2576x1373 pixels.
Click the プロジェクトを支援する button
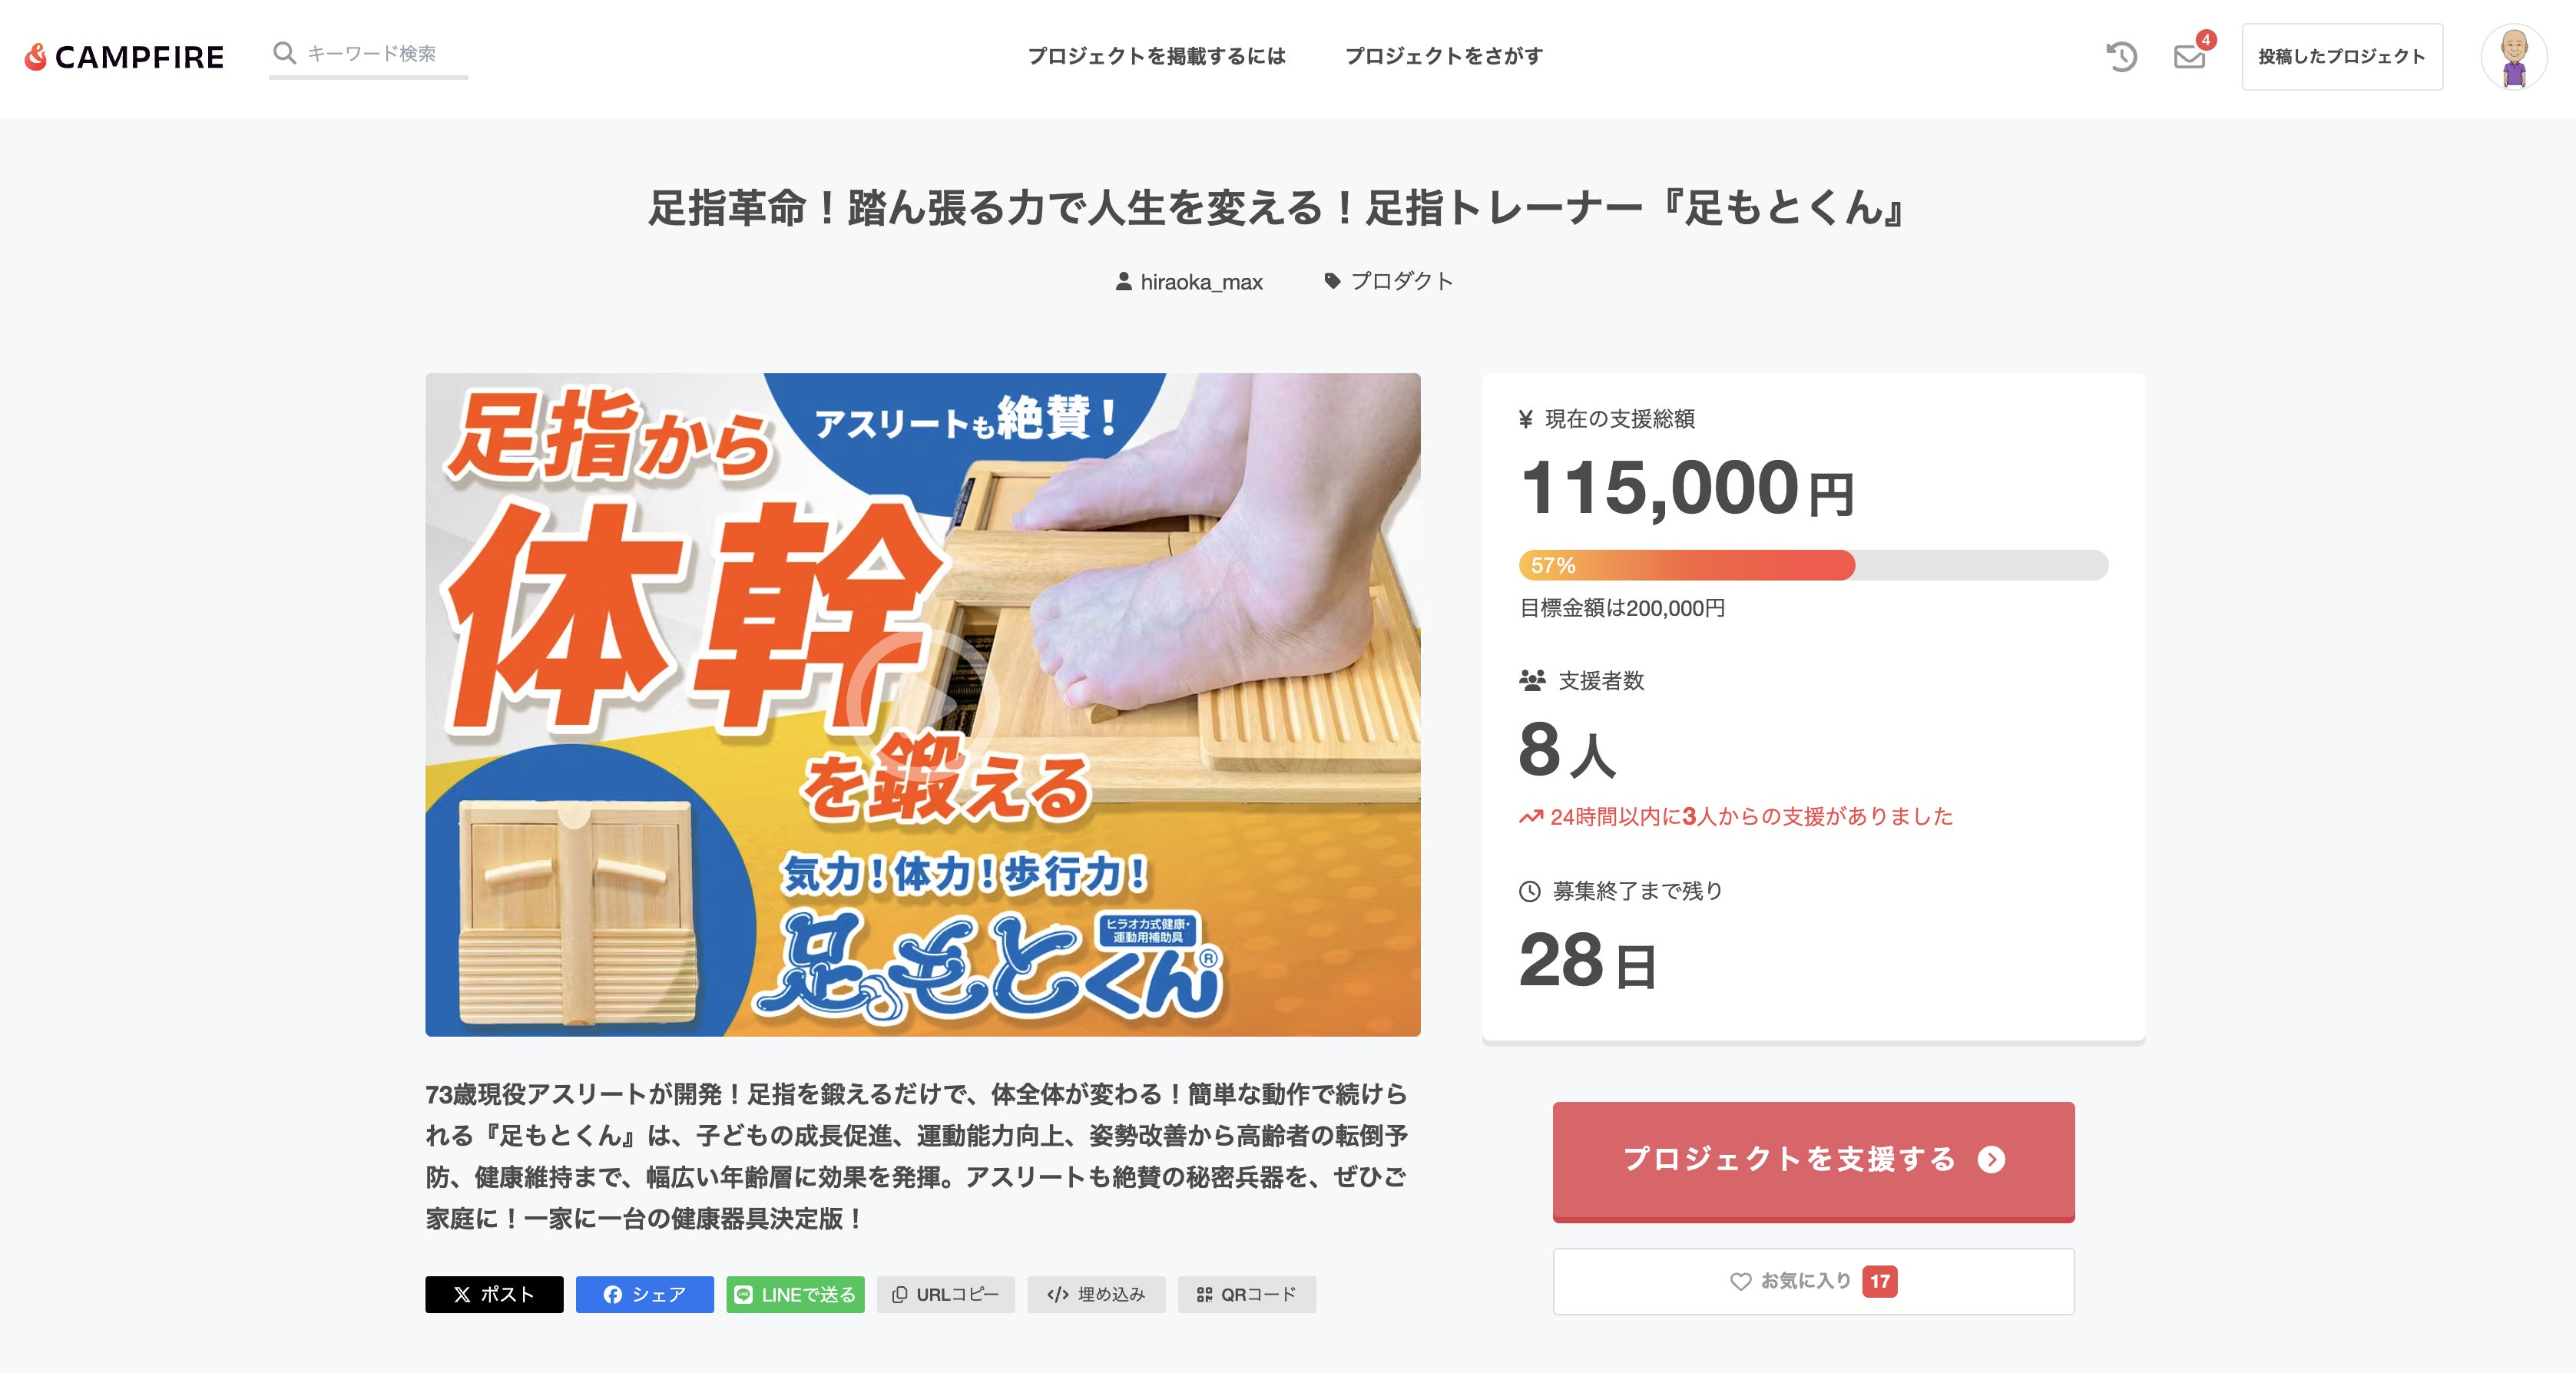[1813, 1160]
